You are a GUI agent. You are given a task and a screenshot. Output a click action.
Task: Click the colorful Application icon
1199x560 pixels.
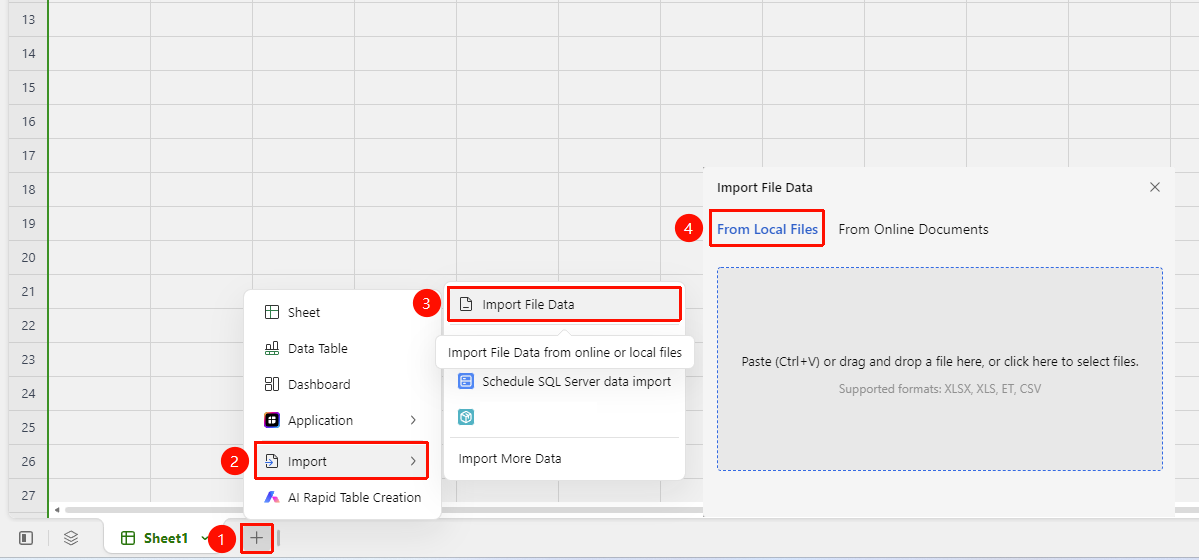pos(271,420)
